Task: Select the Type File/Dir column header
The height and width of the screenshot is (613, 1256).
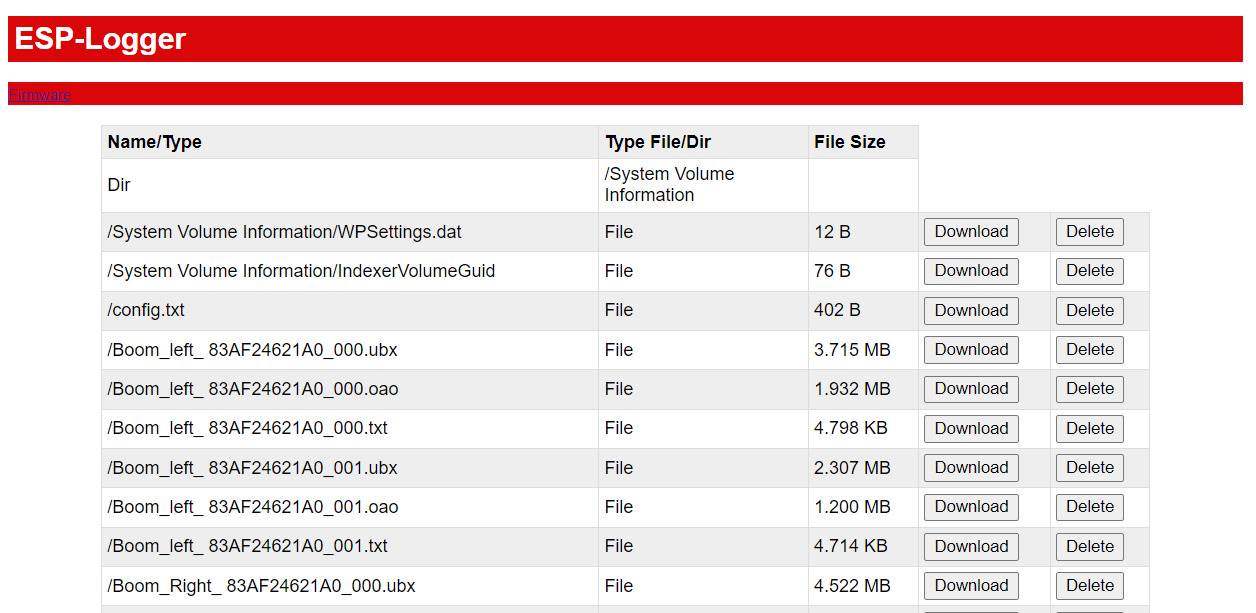Action: [x=655, y=141]
